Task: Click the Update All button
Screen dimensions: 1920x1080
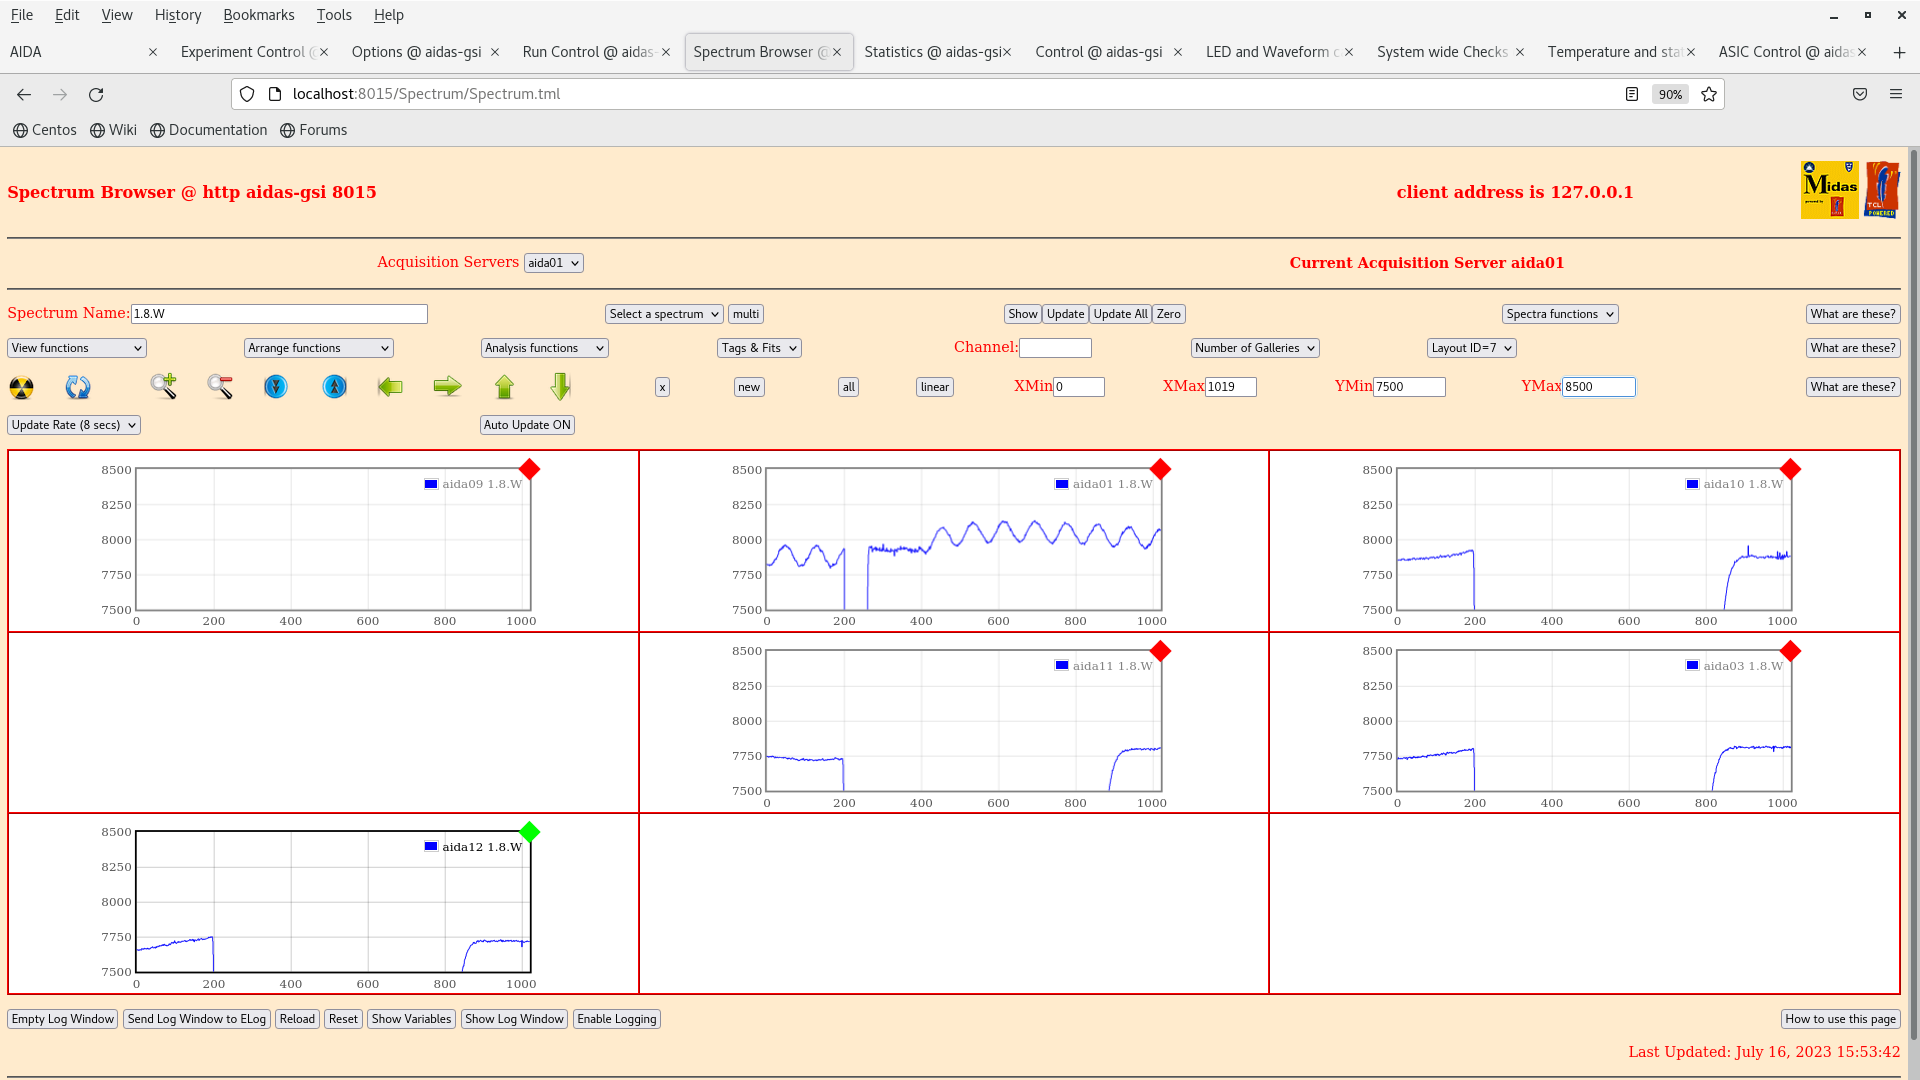Action: [1120, 314]
